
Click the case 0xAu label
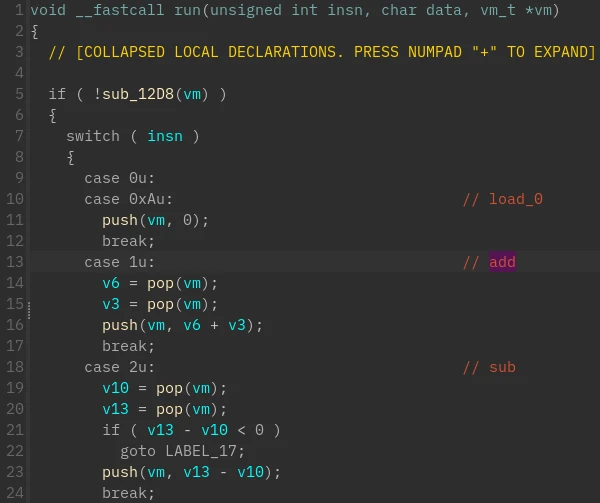pyautogui.click(x=129, y=199)
